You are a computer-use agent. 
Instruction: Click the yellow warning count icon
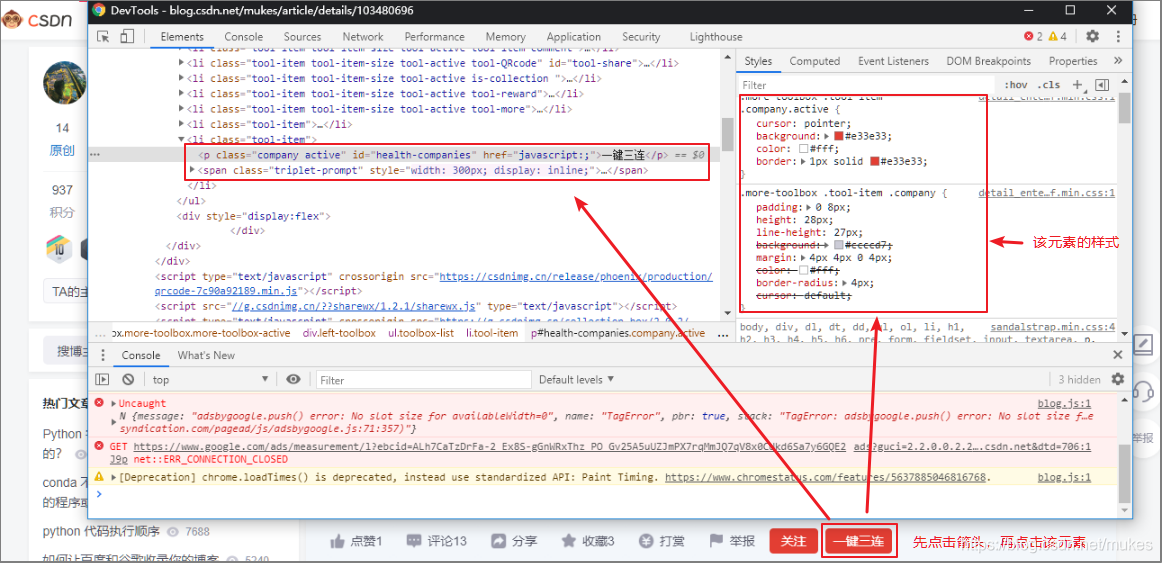pos(1053,36)
